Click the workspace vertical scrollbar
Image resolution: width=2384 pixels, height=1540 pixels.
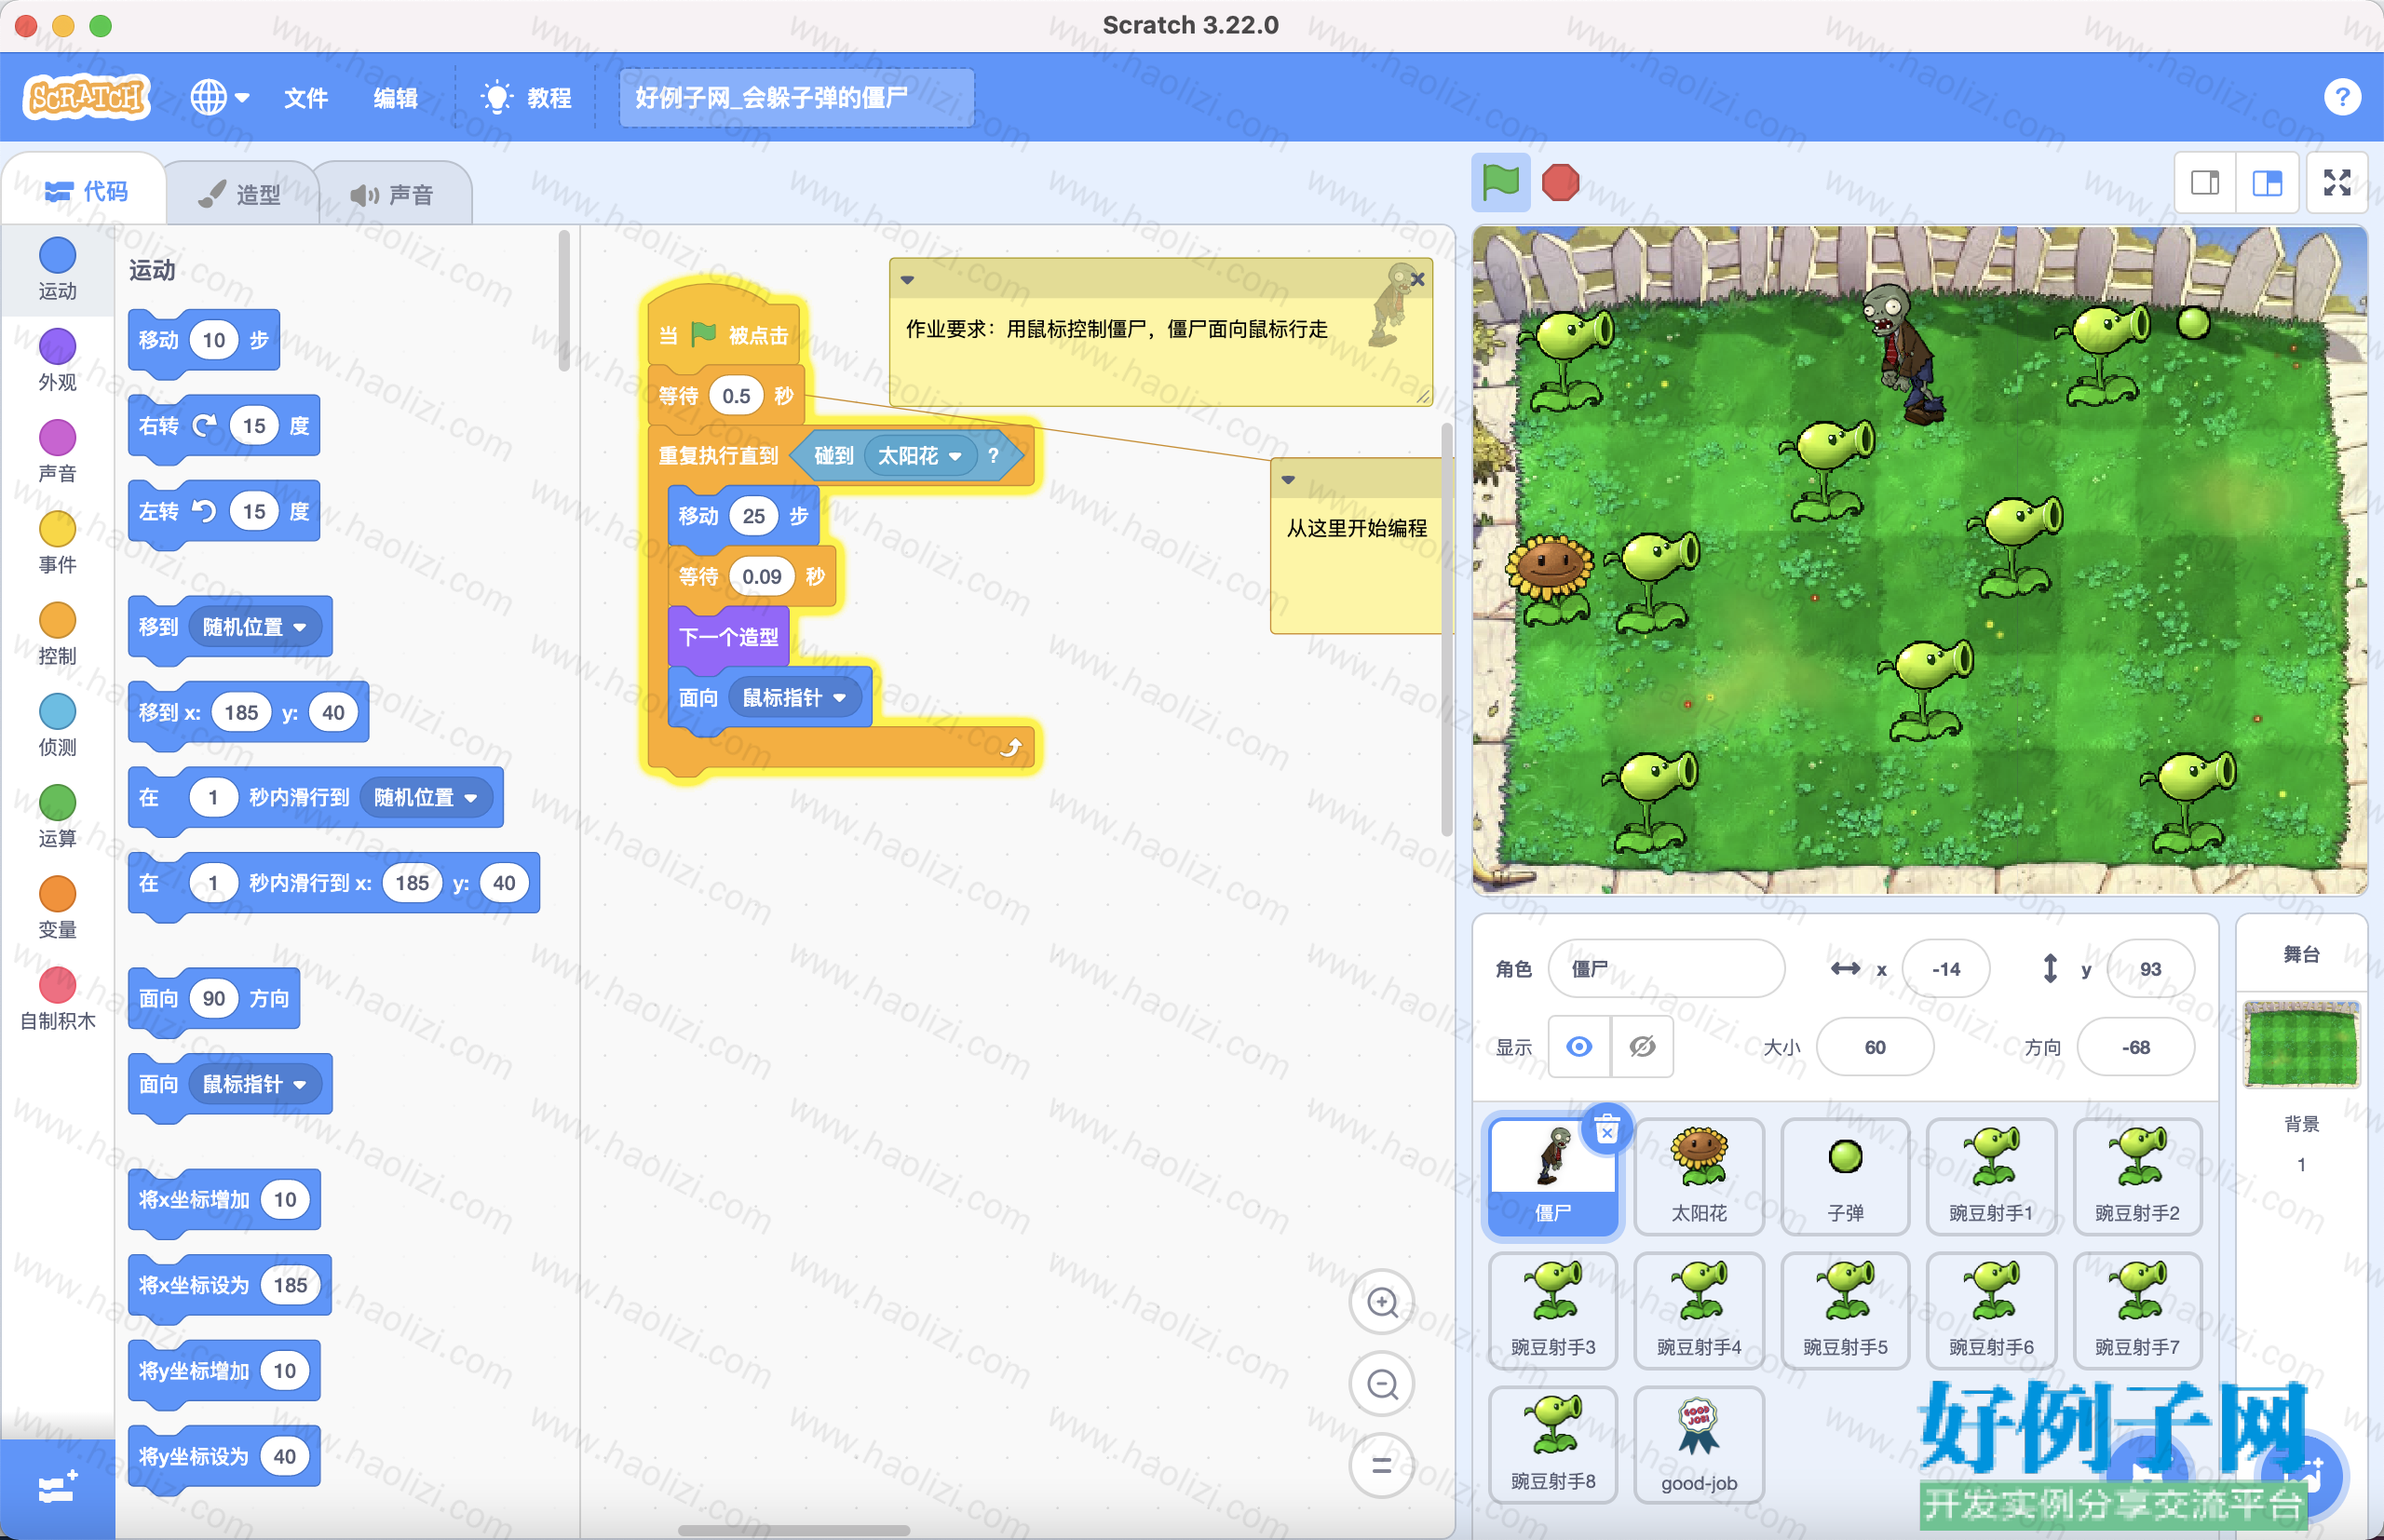click(1446, 630)
